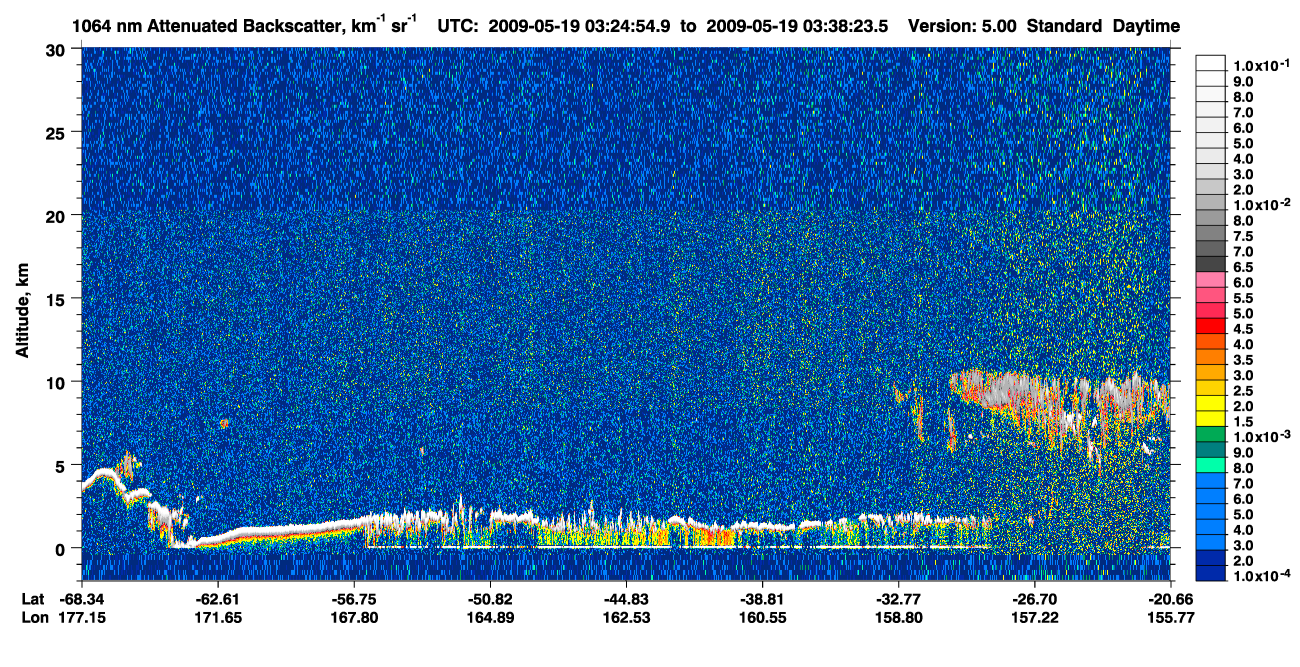Image resolution: width=1300 pixels, height=667 pixels.
Task: Click the 'Altitude, km' axis label
Action: (22, 311)
